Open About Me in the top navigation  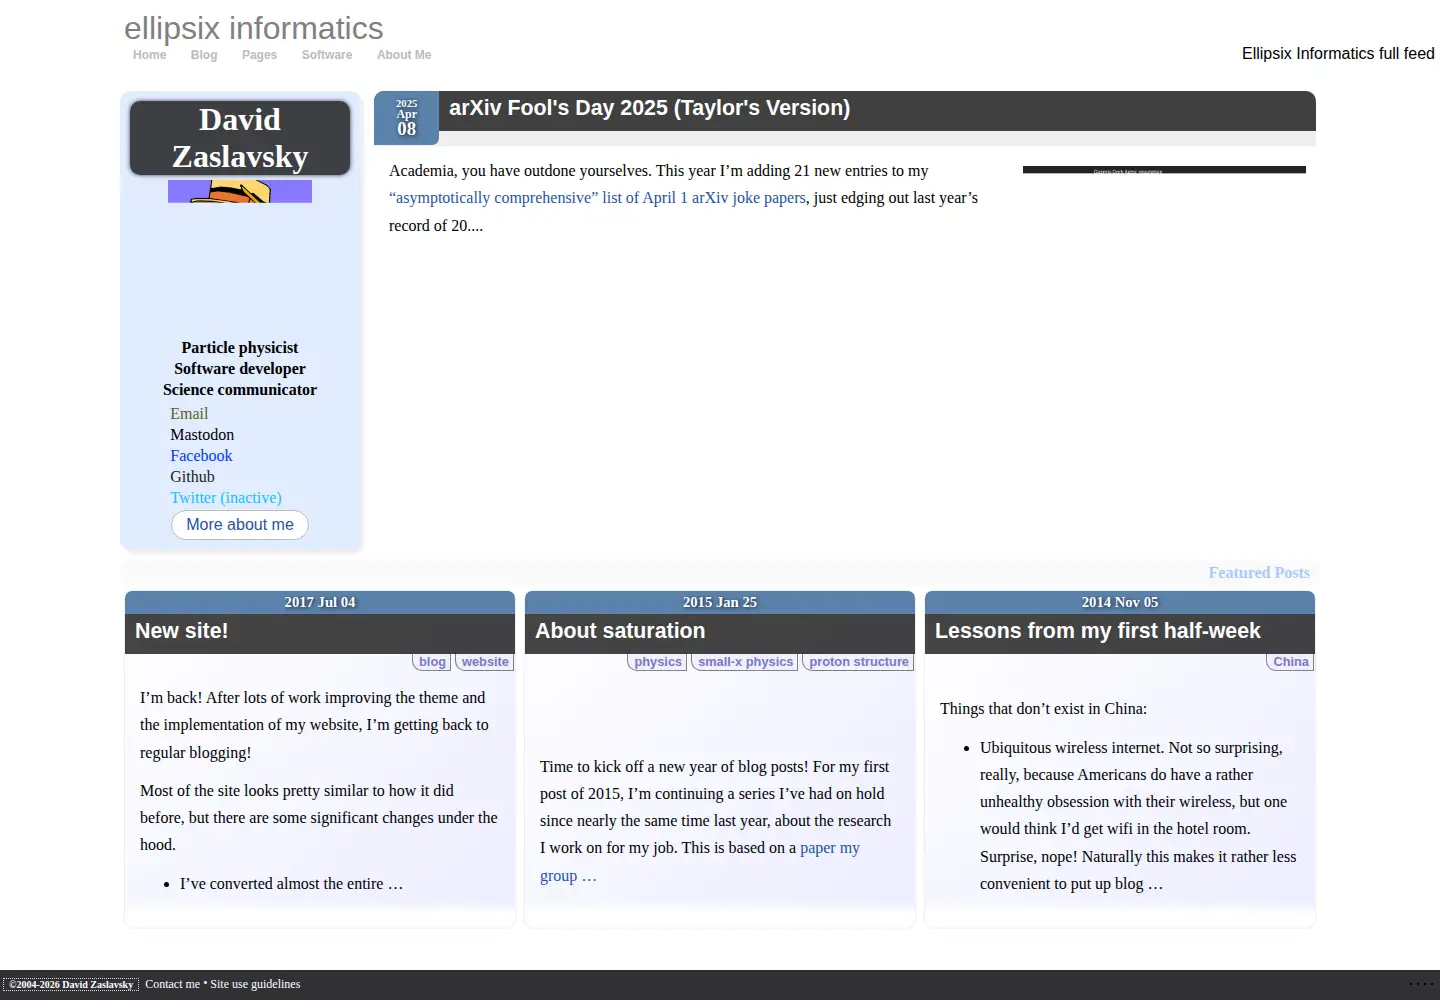pos(404,55)
